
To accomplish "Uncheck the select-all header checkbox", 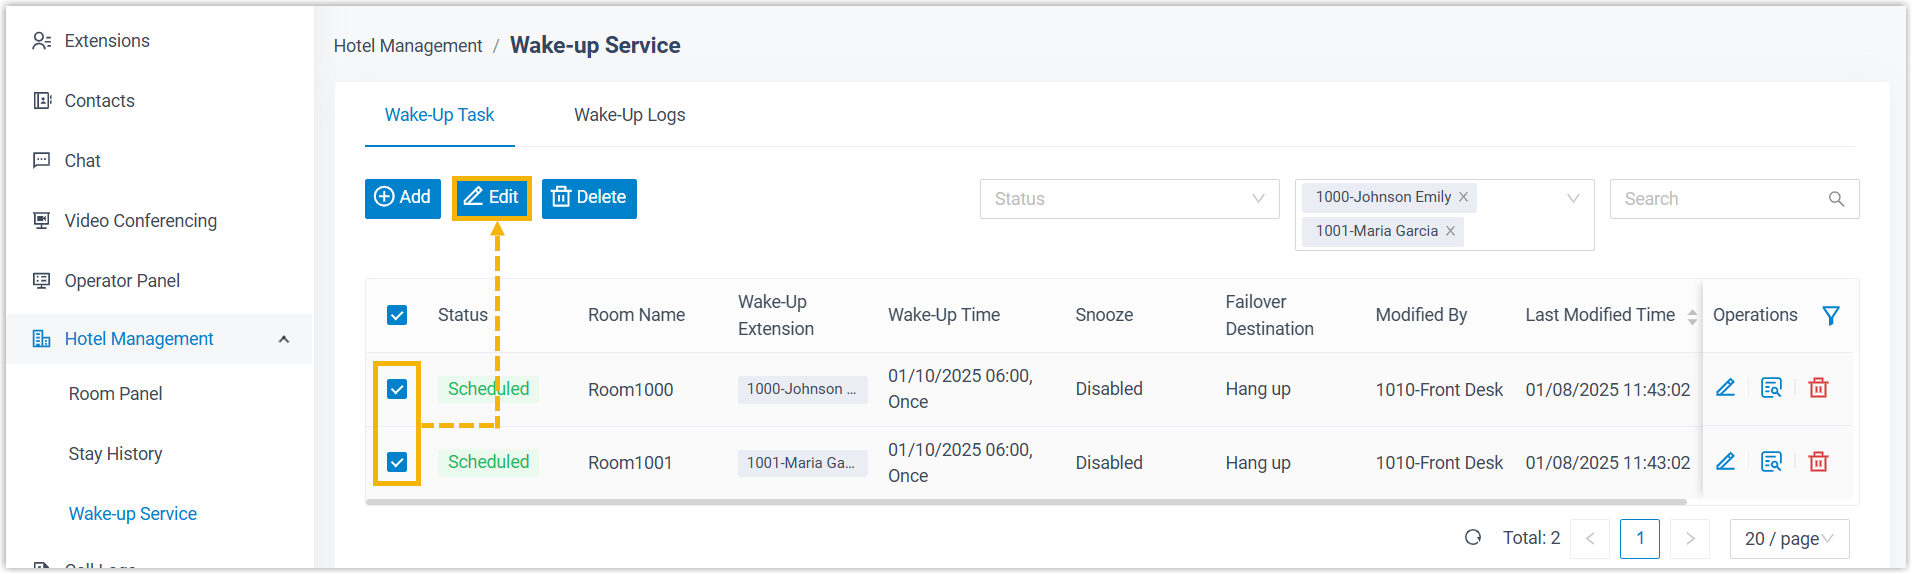I will point(397,316).
